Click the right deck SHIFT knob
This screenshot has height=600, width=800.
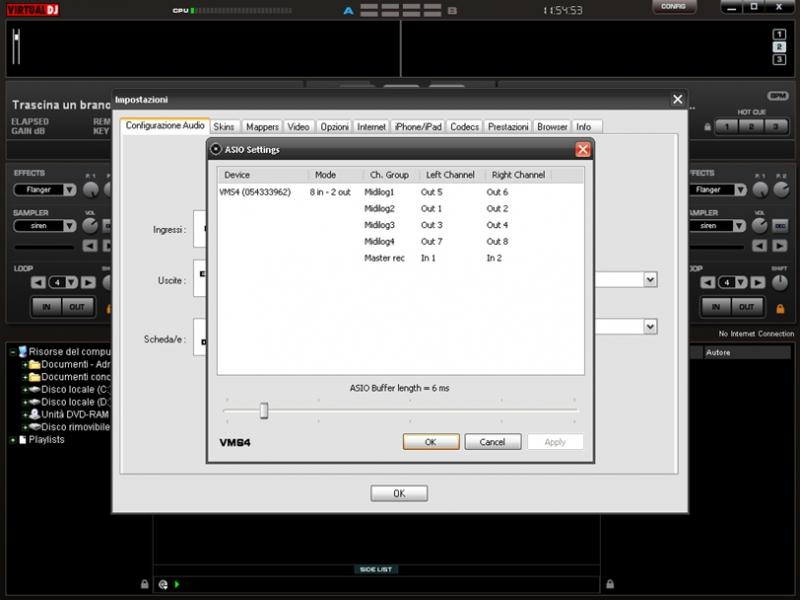pyautogui.click(x=780, y=283)
